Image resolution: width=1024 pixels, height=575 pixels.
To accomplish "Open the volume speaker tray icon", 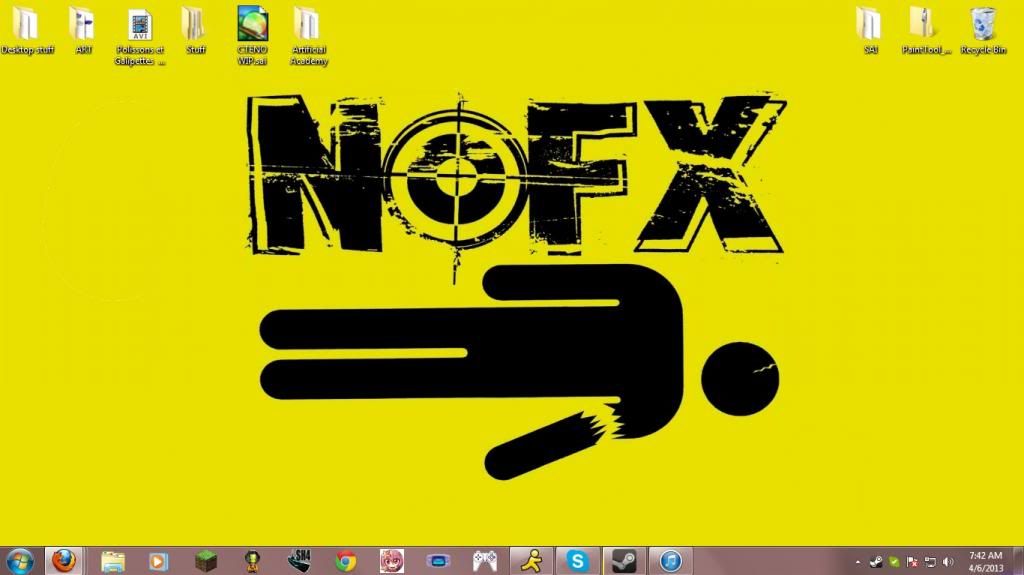I will coord(948,562).
